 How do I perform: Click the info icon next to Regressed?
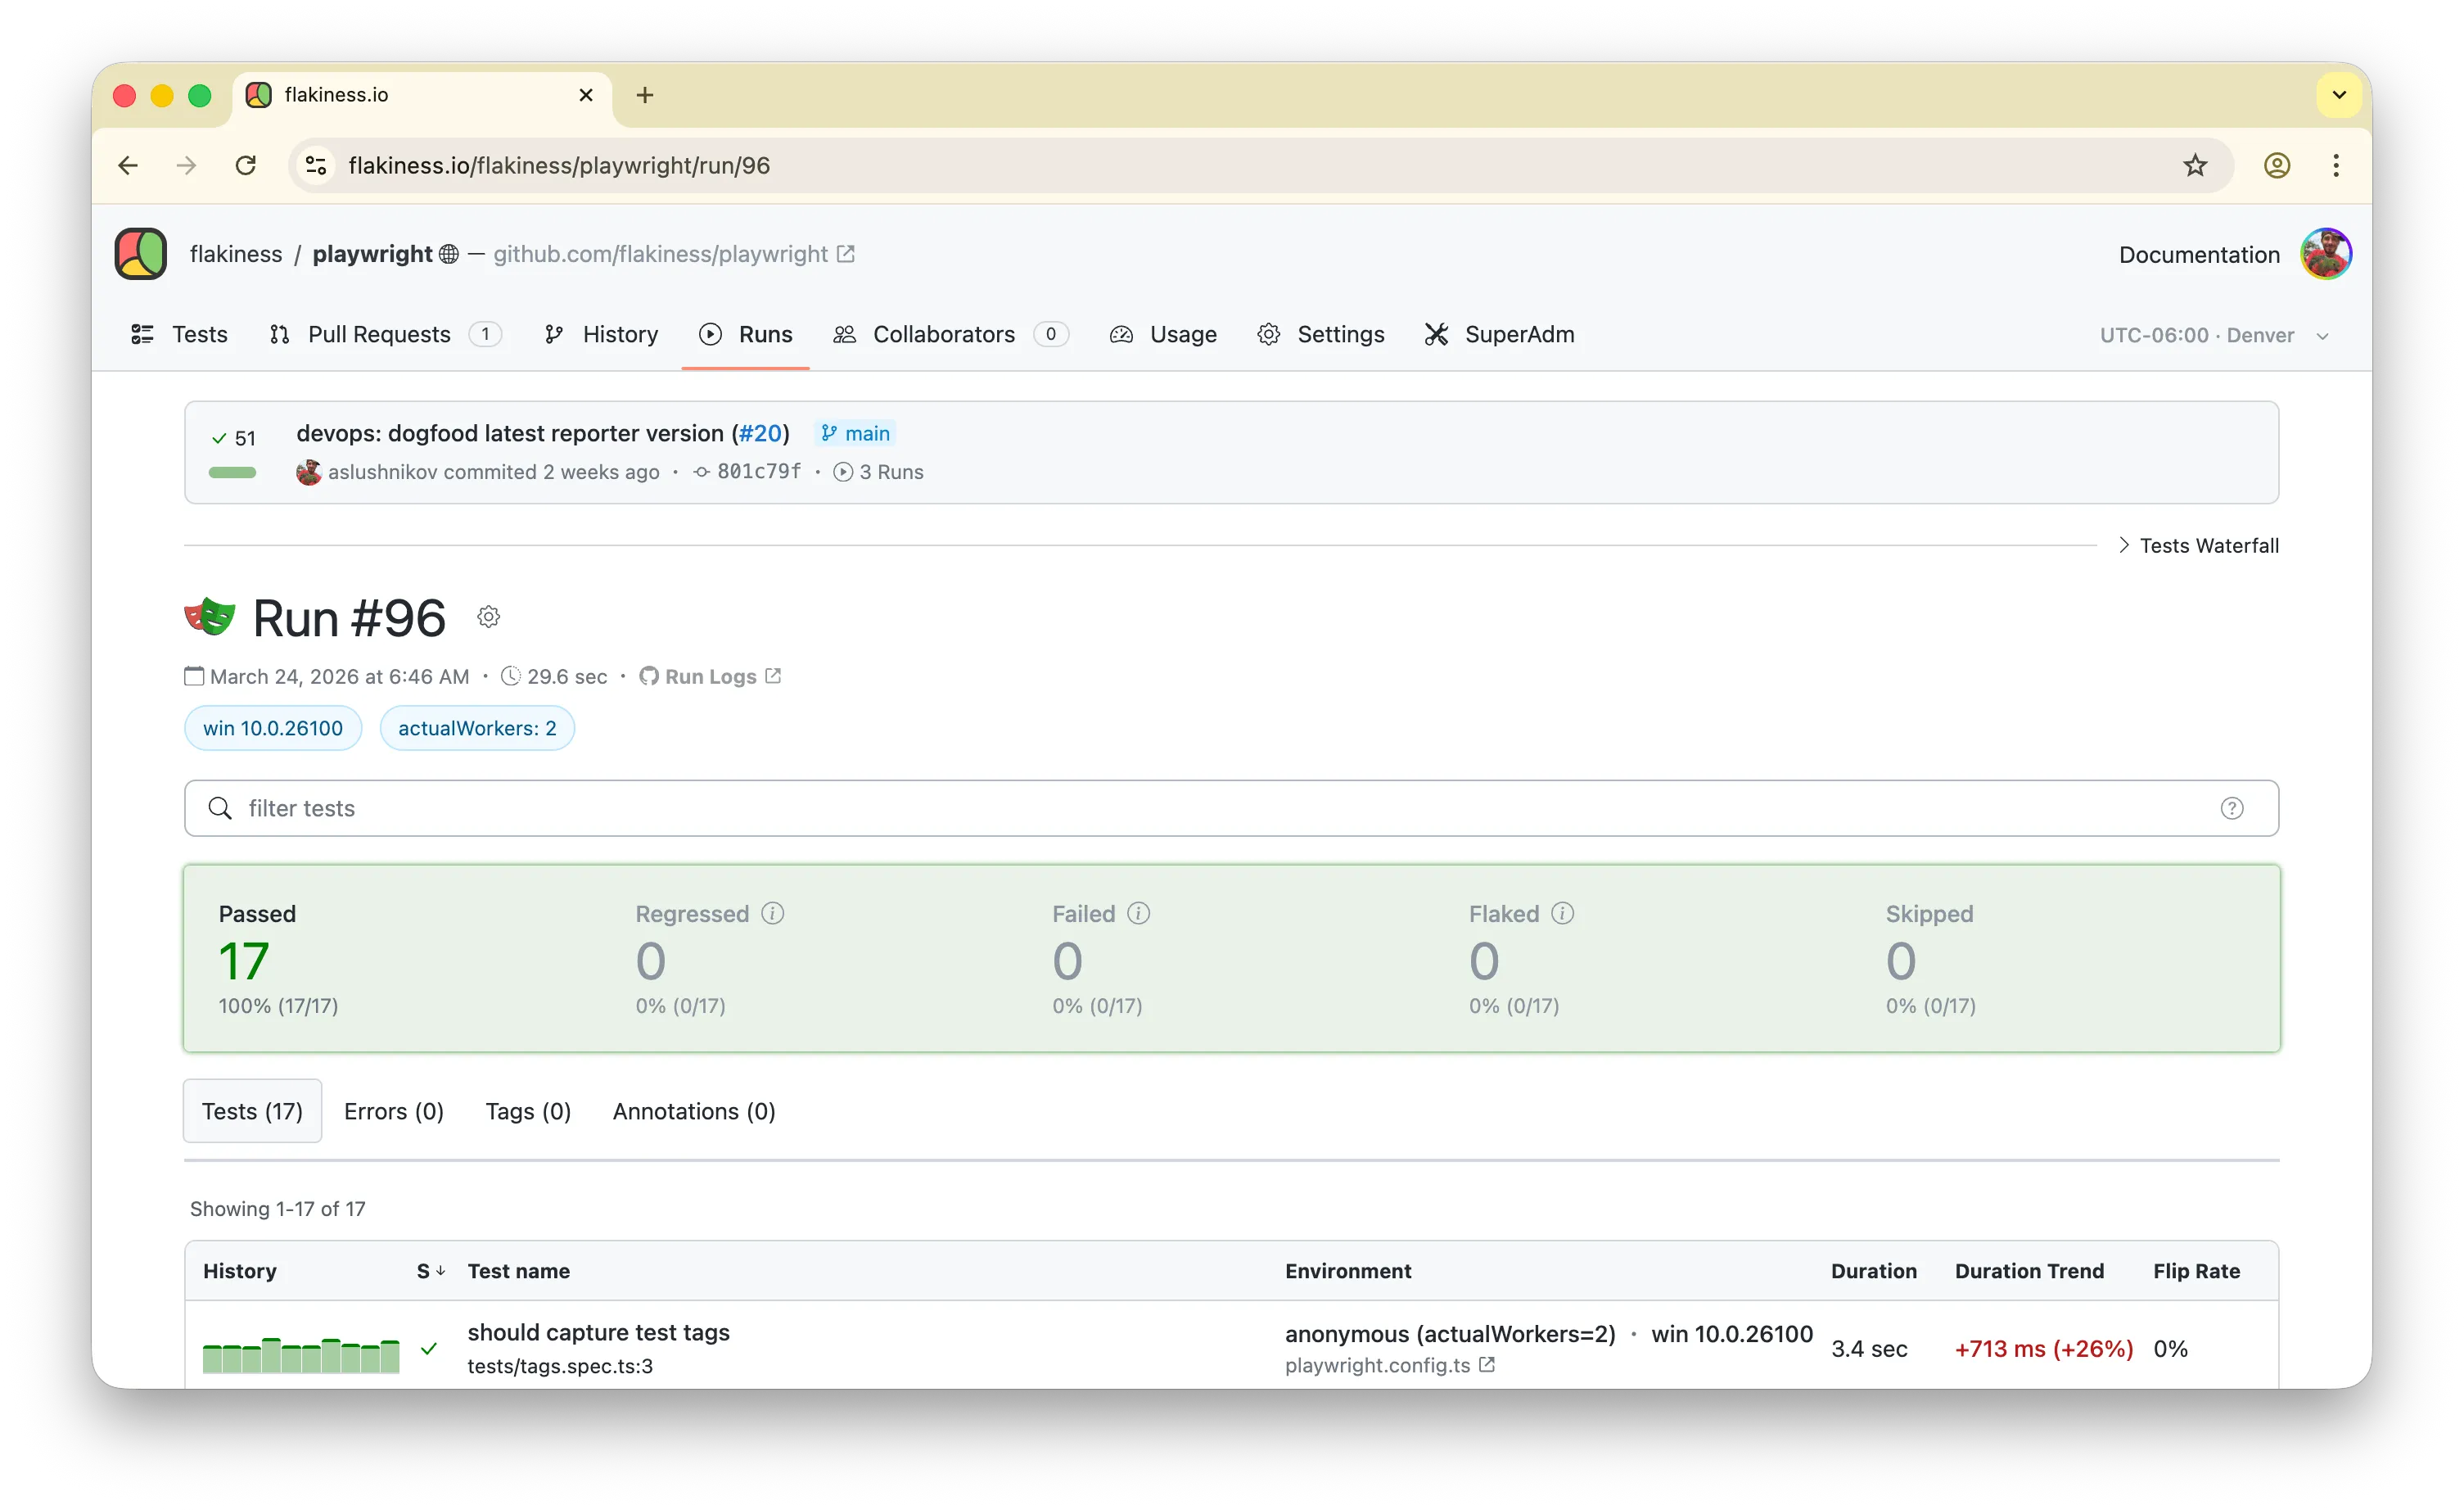coord(773,913)
